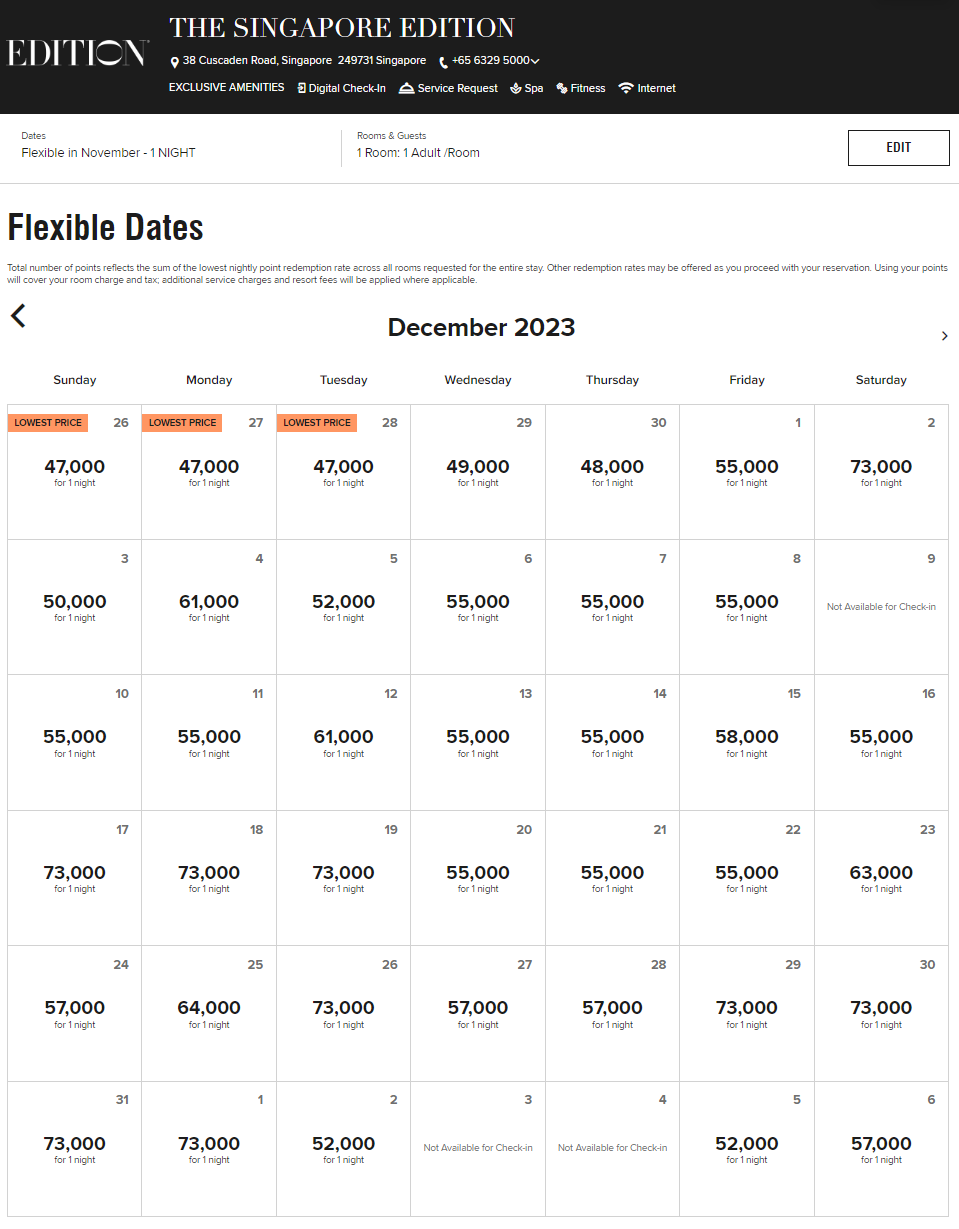This screenshot has width=959, height=1229.
Task: Click the Service Request bell icon
Action: click(406, 88)
